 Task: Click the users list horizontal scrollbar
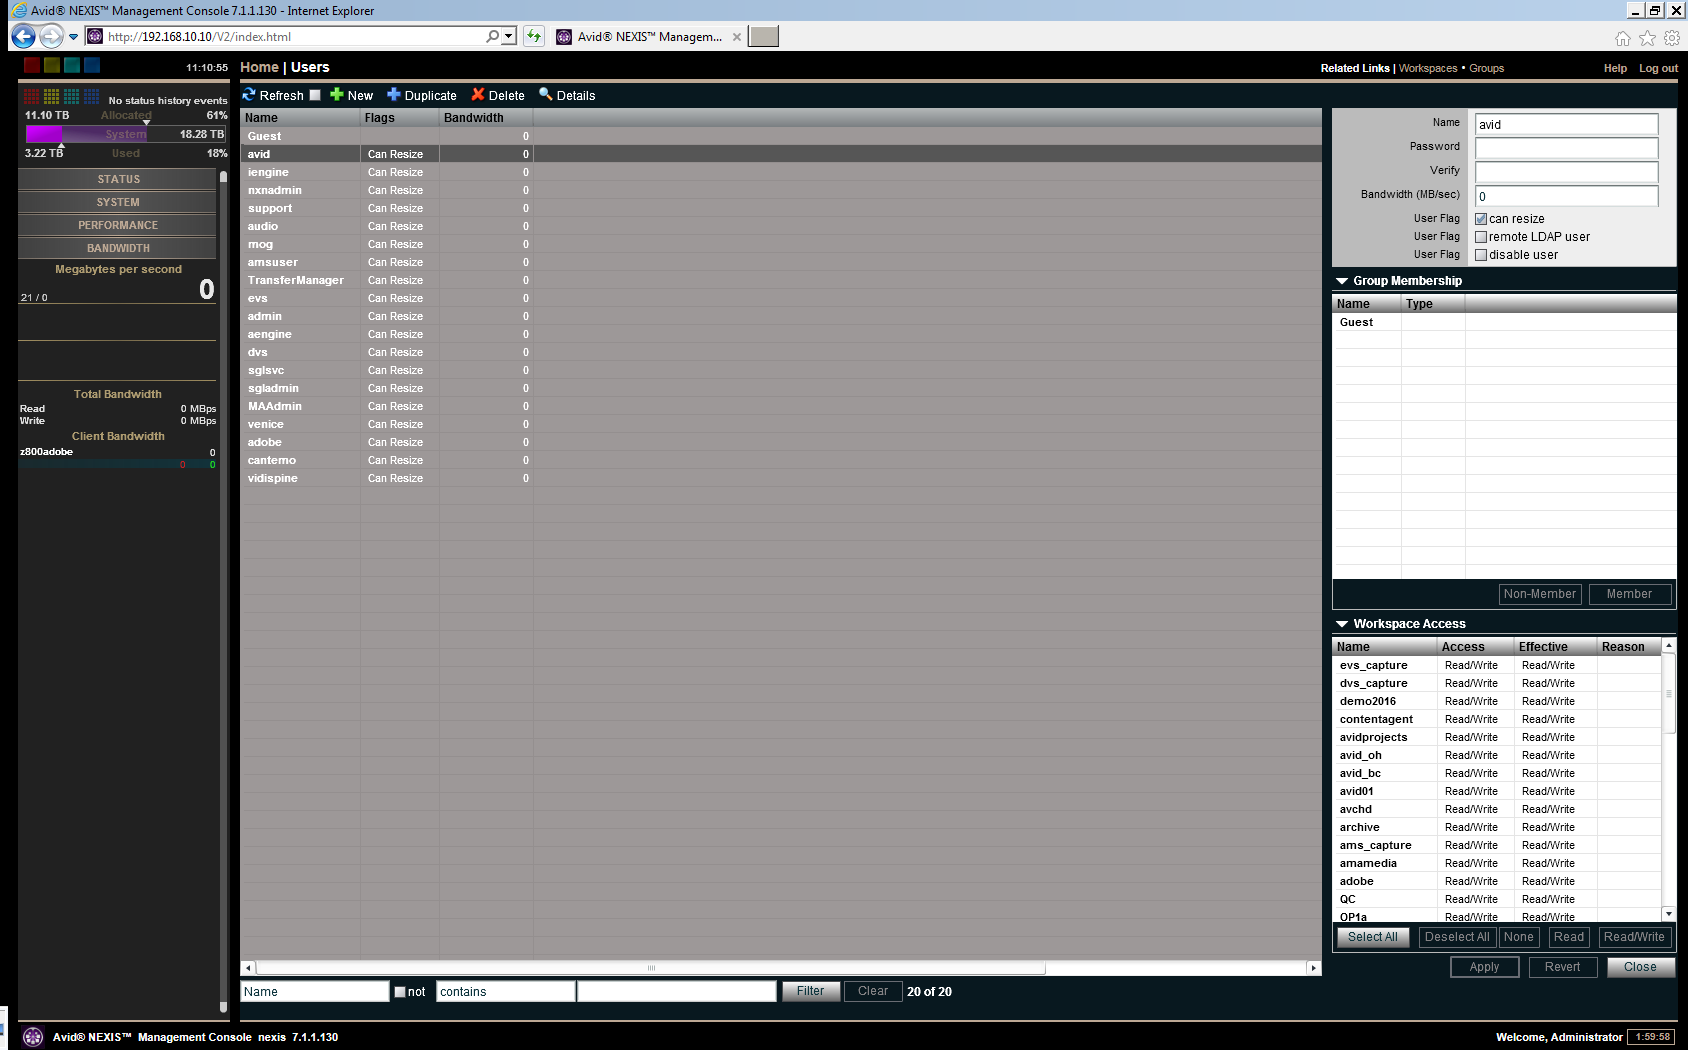click(x=651, y=968)
